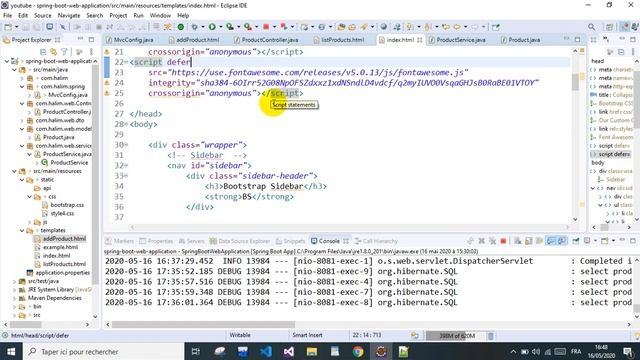The image size is (640, 360).
Task: Open purple Visual Studio from the taskbar
Action: pyautogui.click(x=289, y=351)
